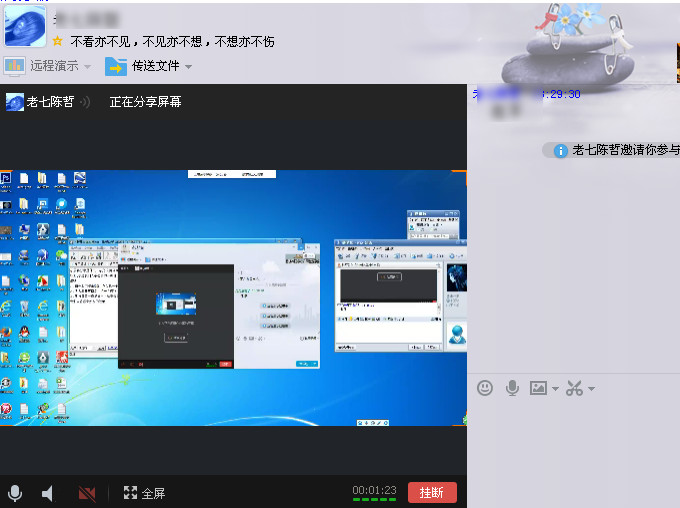Enter fullscreen with 全屏 button

[144, 493]
